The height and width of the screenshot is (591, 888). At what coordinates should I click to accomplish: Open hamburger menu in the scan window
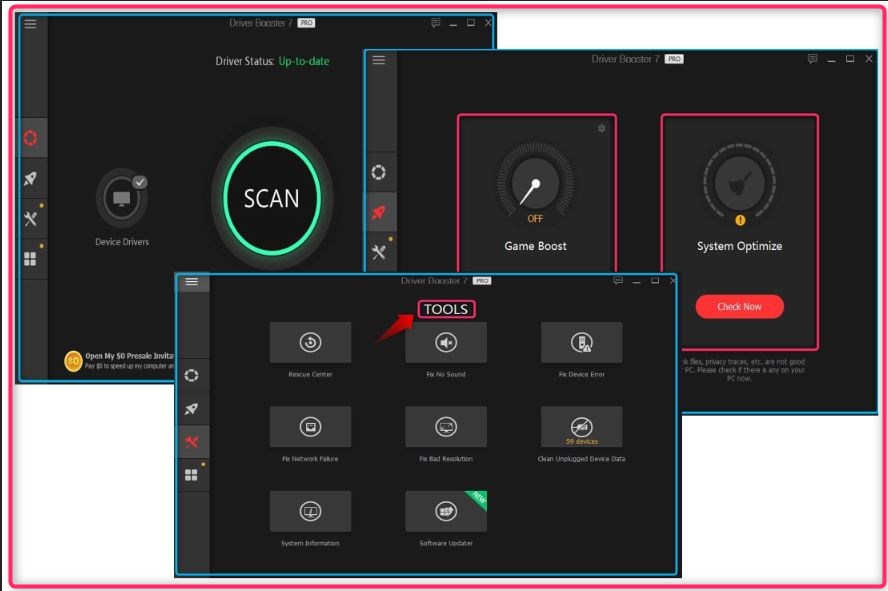tap(31, 24)
